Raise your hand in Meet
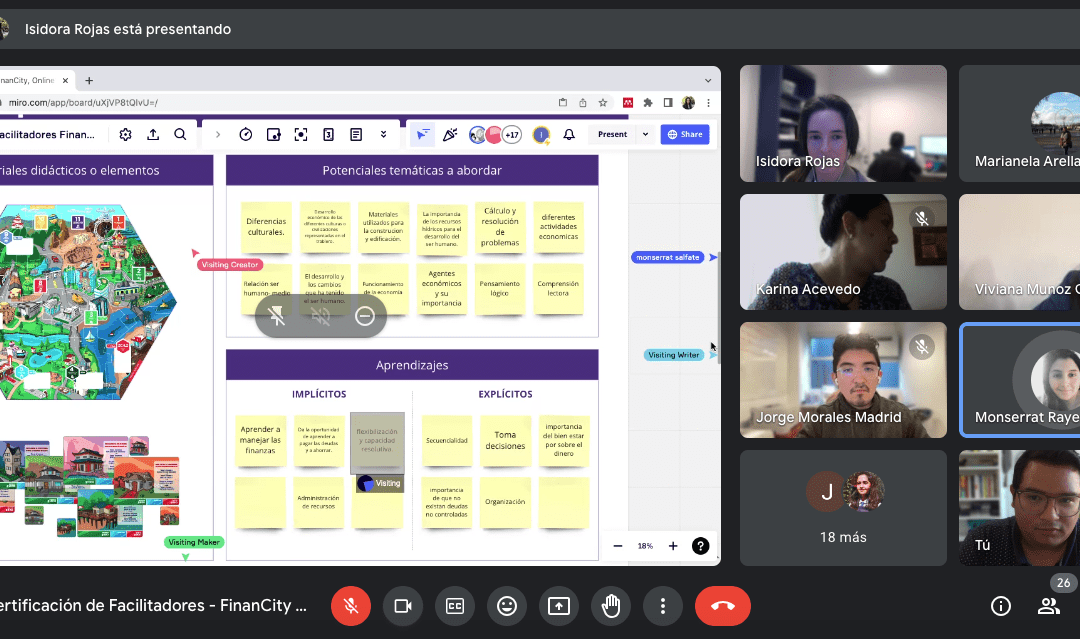 [x=611, y=606]
